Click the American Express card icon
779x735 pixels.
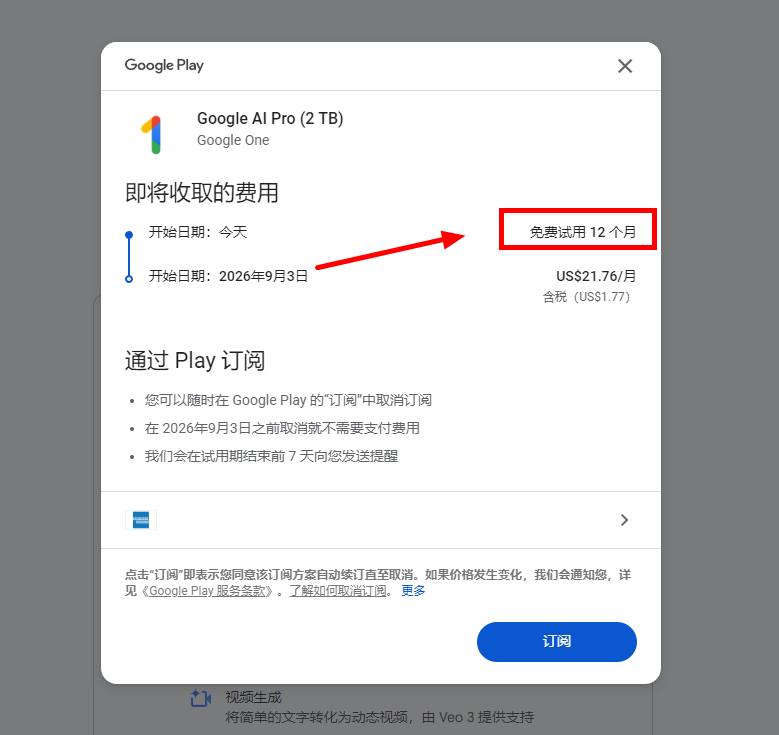coord(141,520)
